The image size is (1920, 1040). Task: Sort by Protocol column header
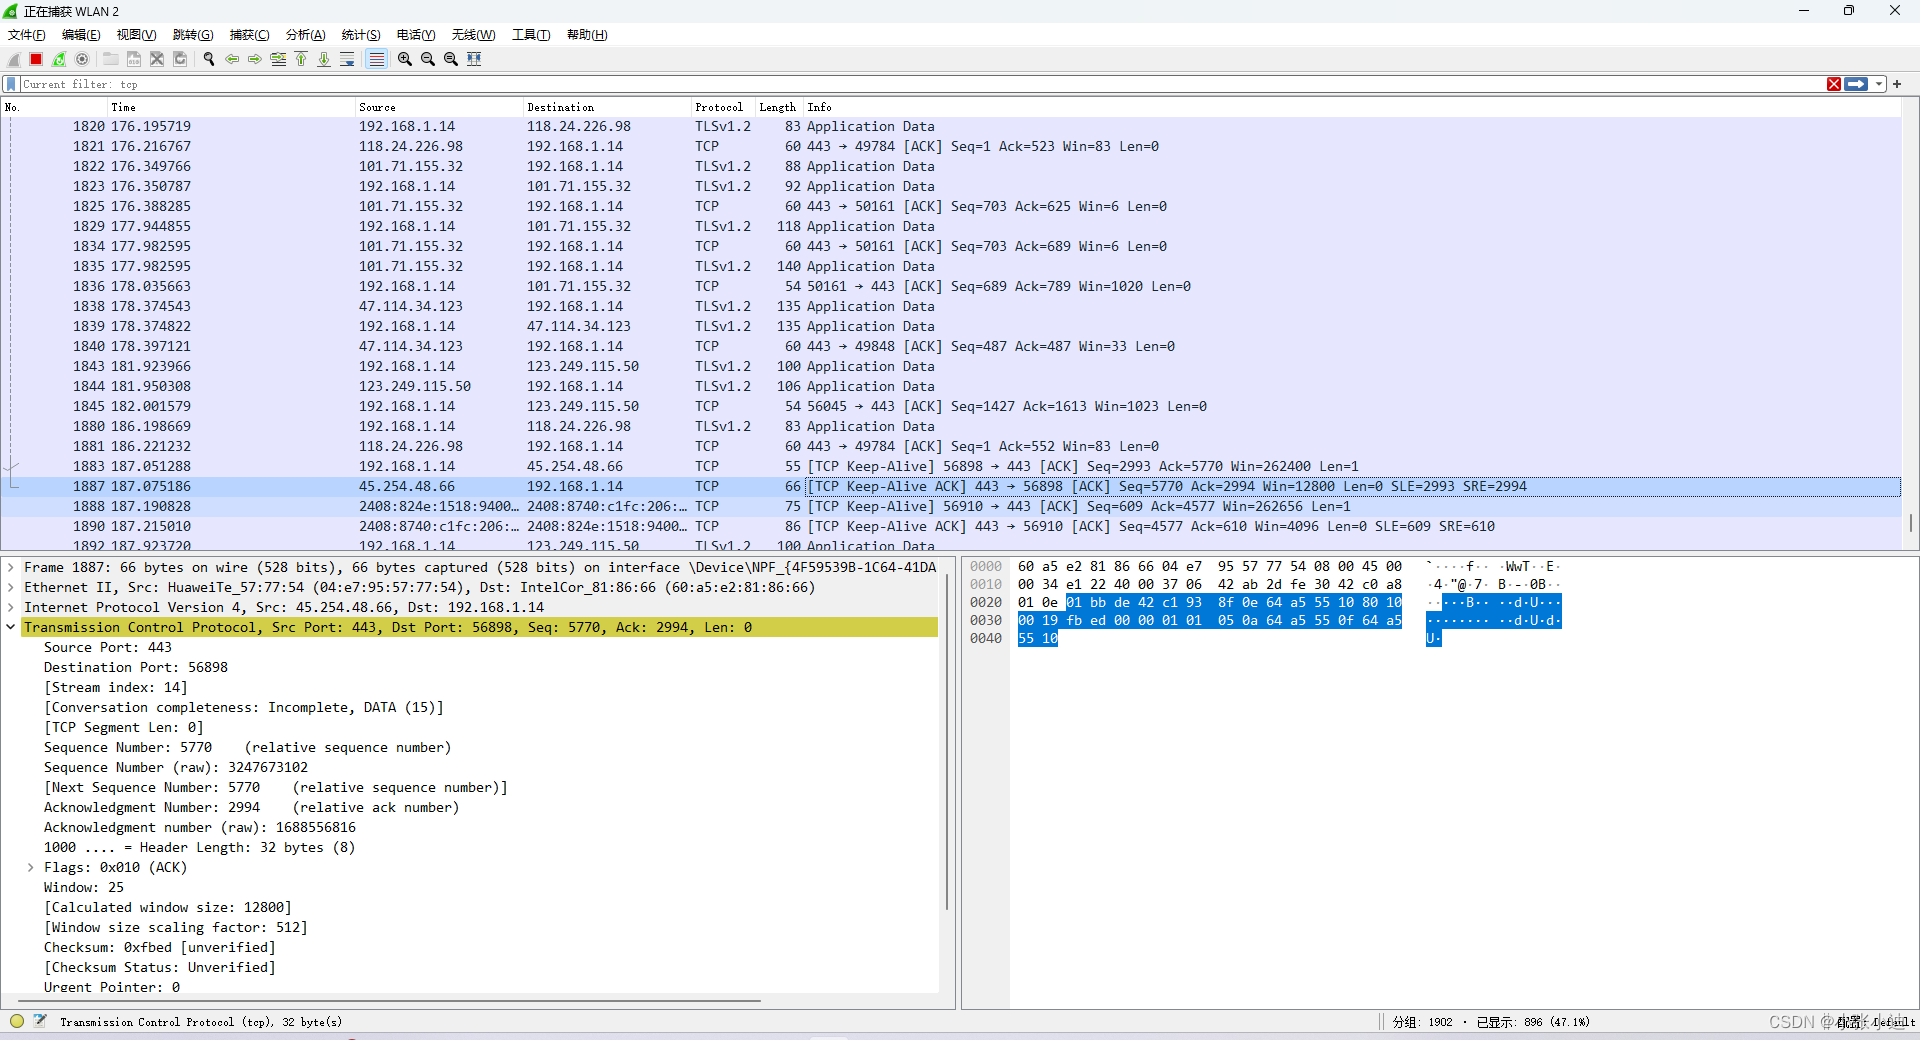[723, 107]
